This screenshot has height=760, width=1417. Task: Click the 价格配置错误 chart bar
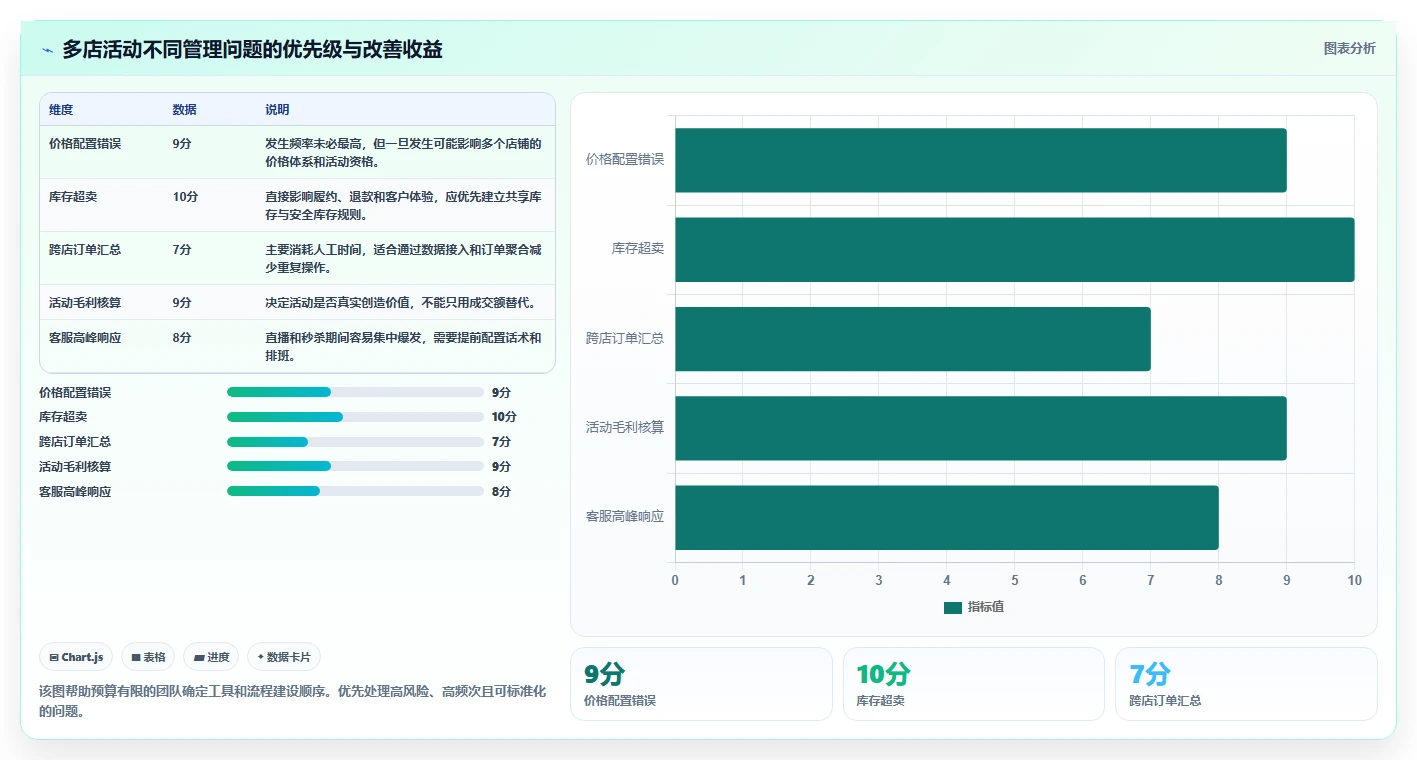(981, 160)
